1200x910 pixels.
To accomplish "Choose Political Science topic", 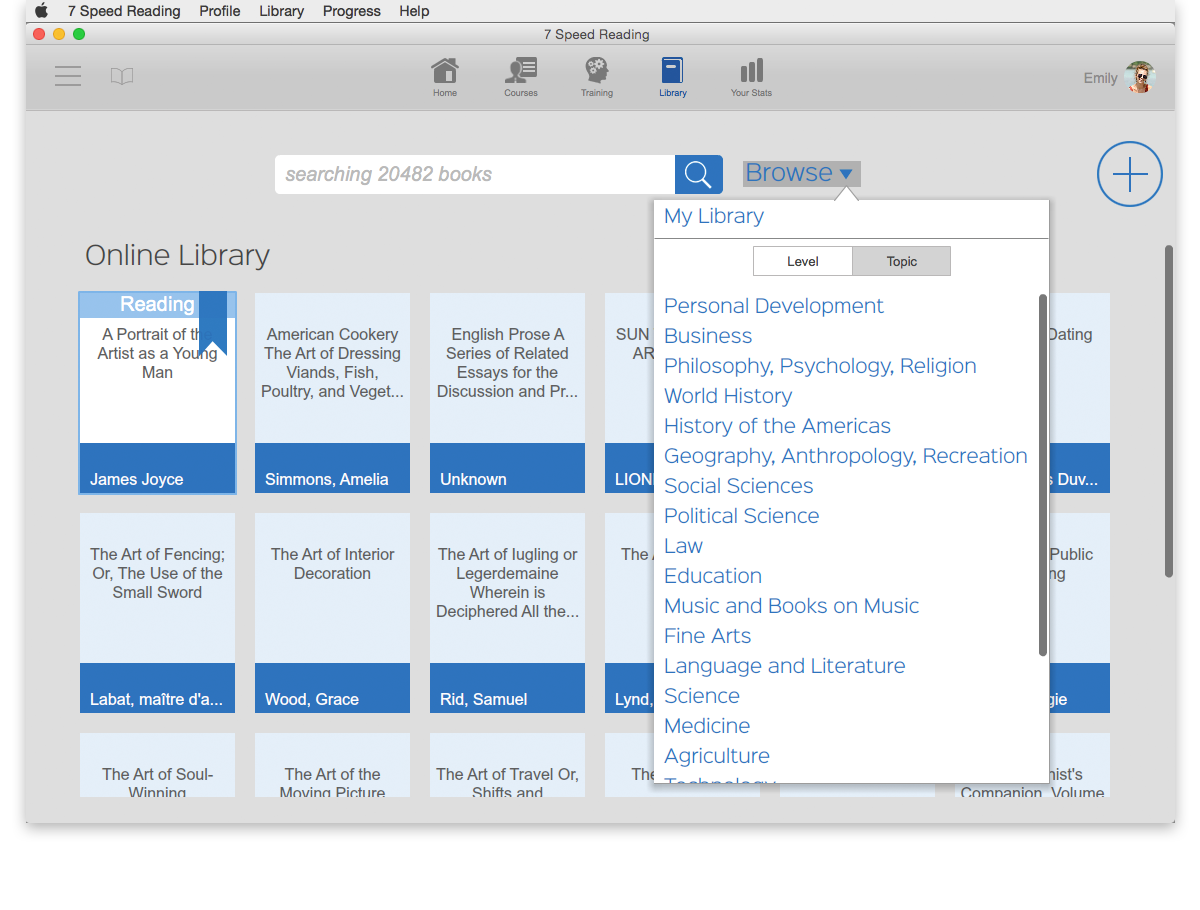I will click(x=742, y=516).
